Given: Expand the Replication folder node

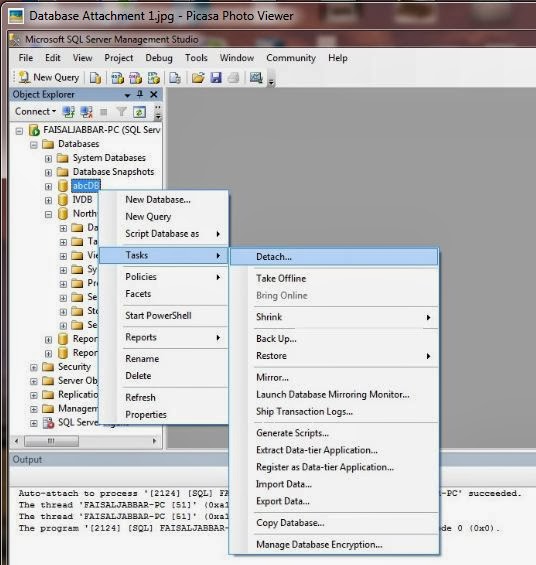Looking at the screenshot, I should point(34,395).
